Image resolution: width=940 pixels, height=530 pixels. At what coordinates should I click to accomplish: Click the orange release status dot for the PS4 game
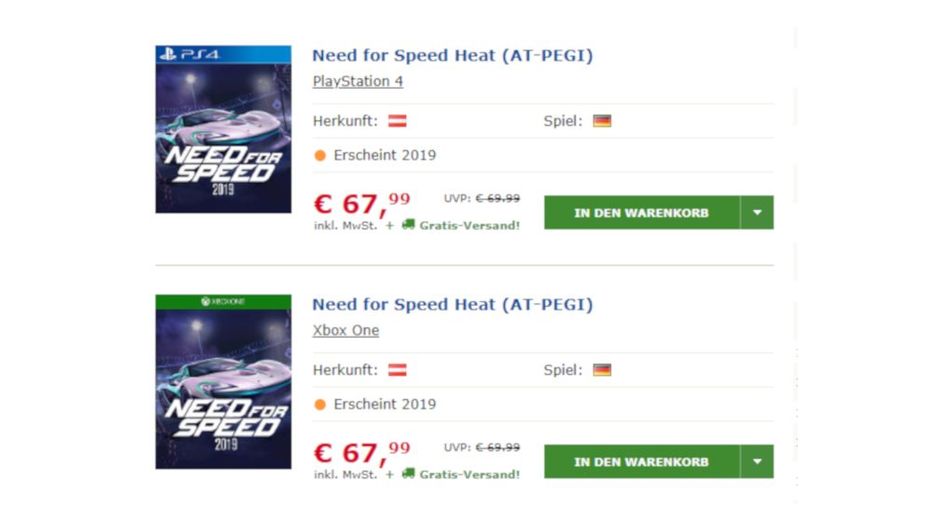[x=320, y=156]
